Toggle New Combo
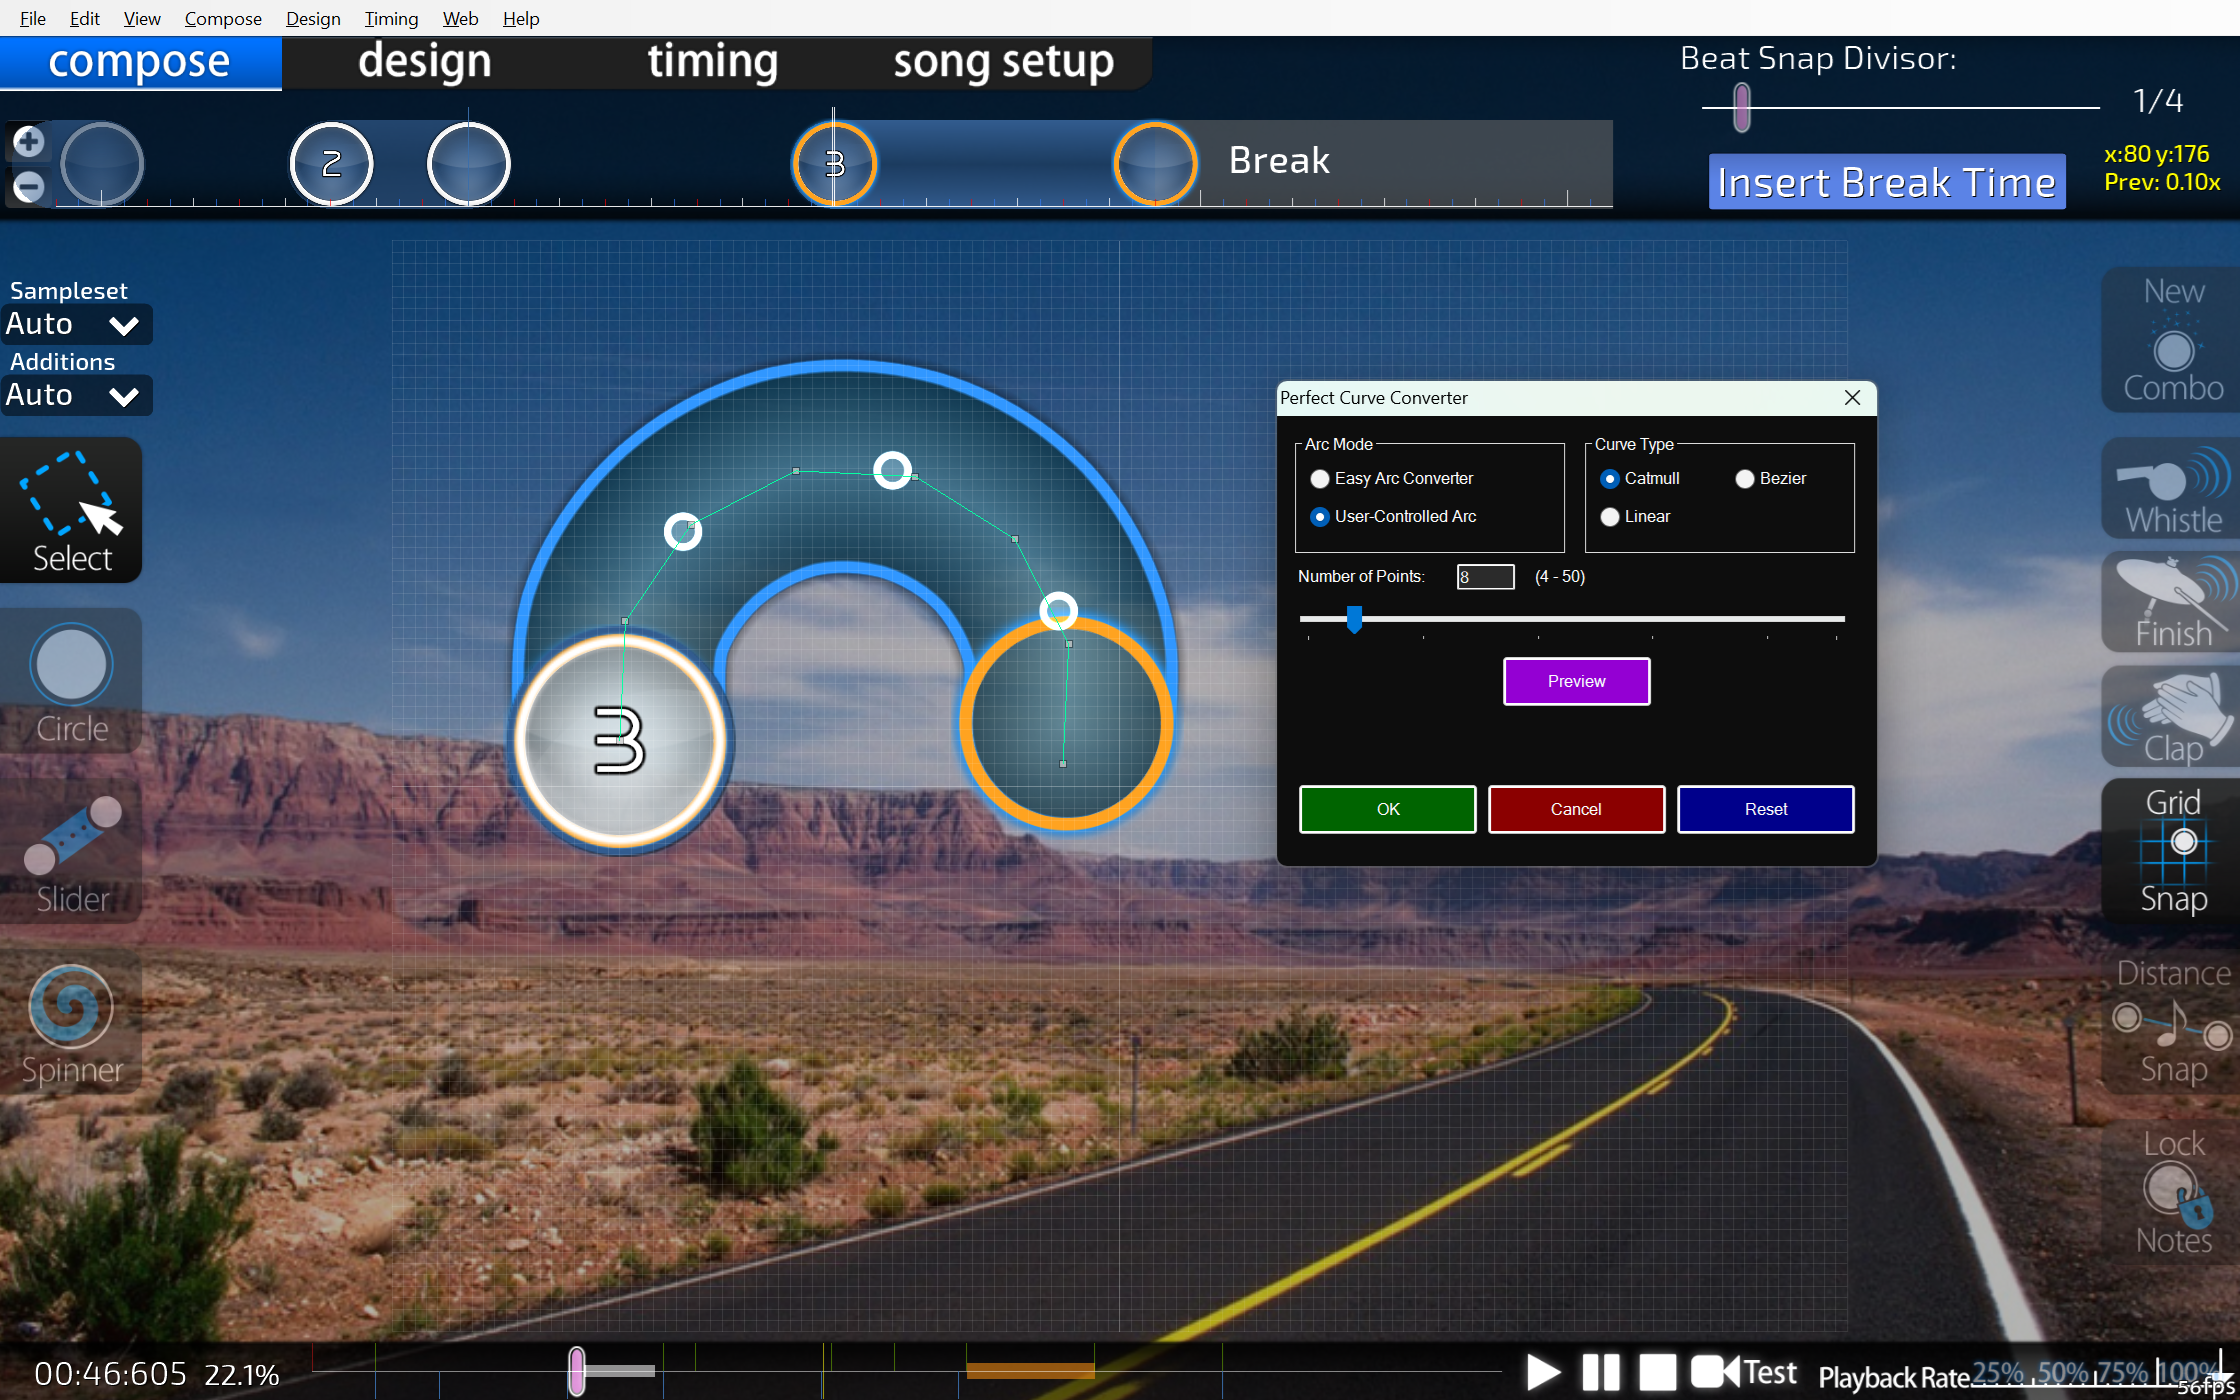The width and height of the screenshot is (2240, 1400). 2172,340
